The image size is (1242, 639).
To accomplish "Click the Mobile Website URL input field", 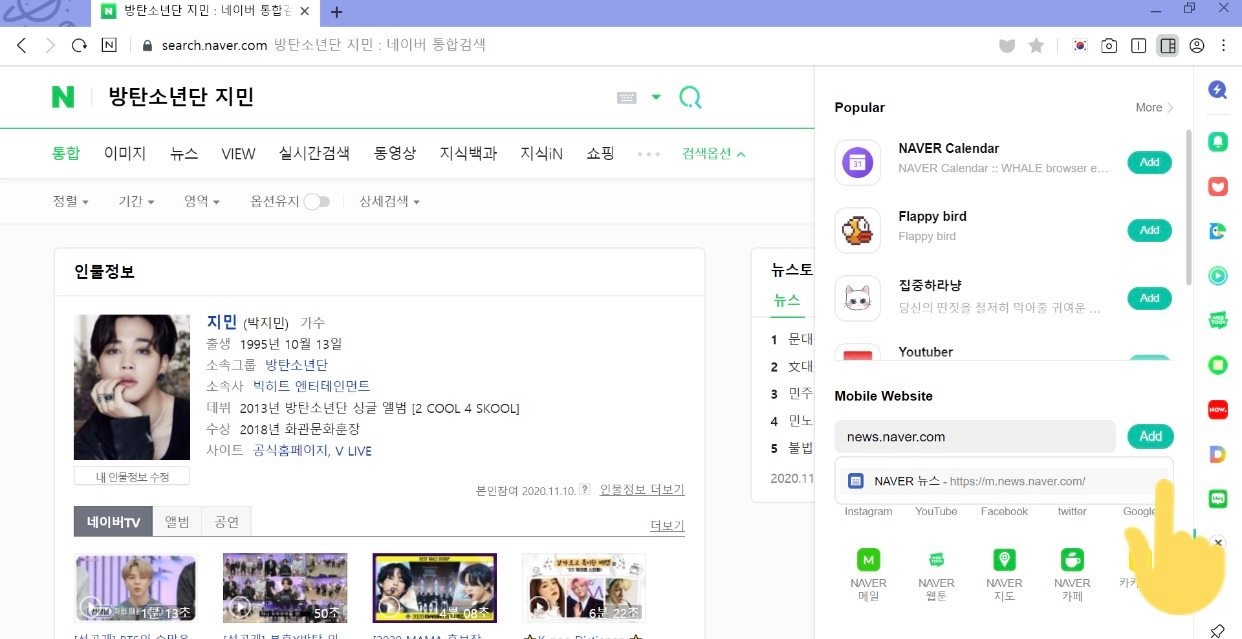I will click(x=975, y=436).
